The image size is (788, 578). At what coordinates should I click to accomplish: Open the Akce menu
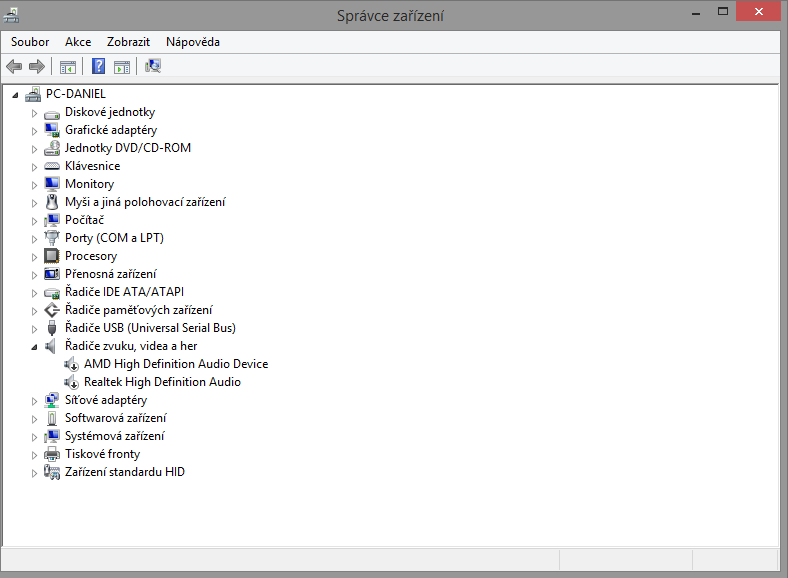78,42
